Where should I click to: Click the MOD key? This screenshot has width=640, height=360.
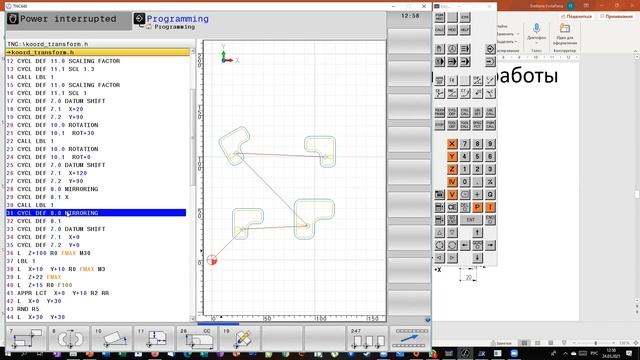(x=452, y=30)
